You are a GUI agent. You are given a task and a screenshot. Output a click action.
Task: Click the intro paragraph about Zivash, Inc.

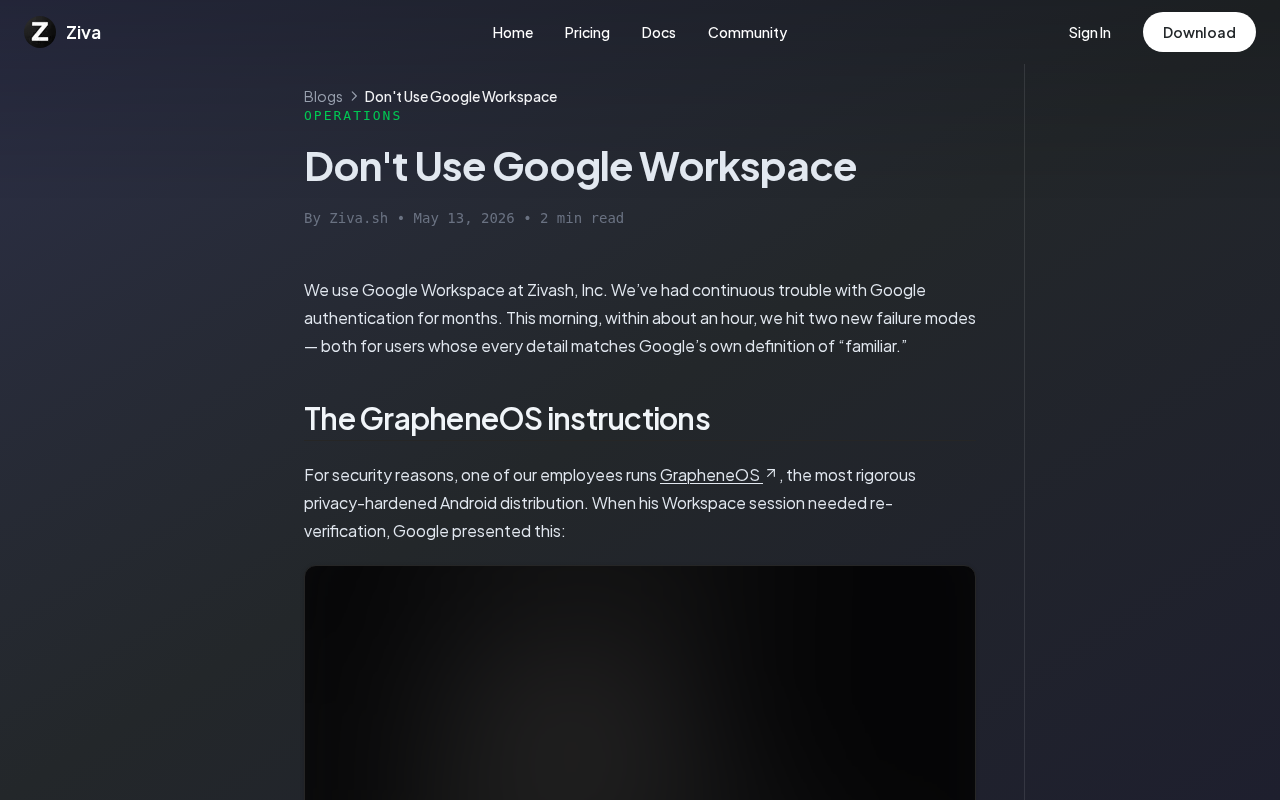640,318
